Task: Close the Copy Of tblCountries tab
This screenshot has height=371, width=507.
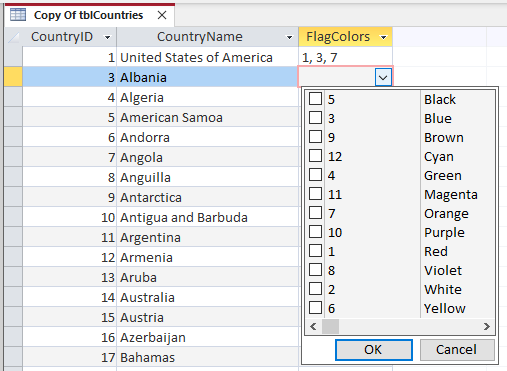Action: pyautogui.click(x=162, y=15)
